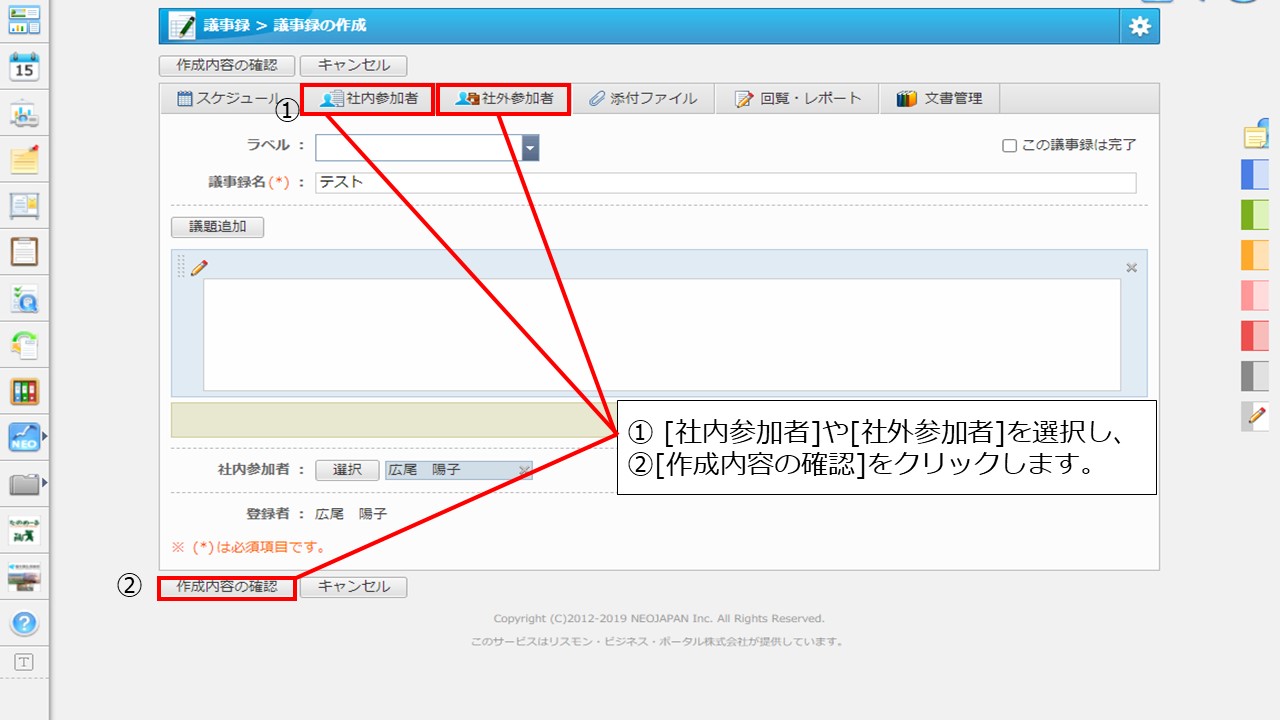Open the green circular arrow document icon
The width and height of the screenshot is (1280, 720).
[24, 344]
